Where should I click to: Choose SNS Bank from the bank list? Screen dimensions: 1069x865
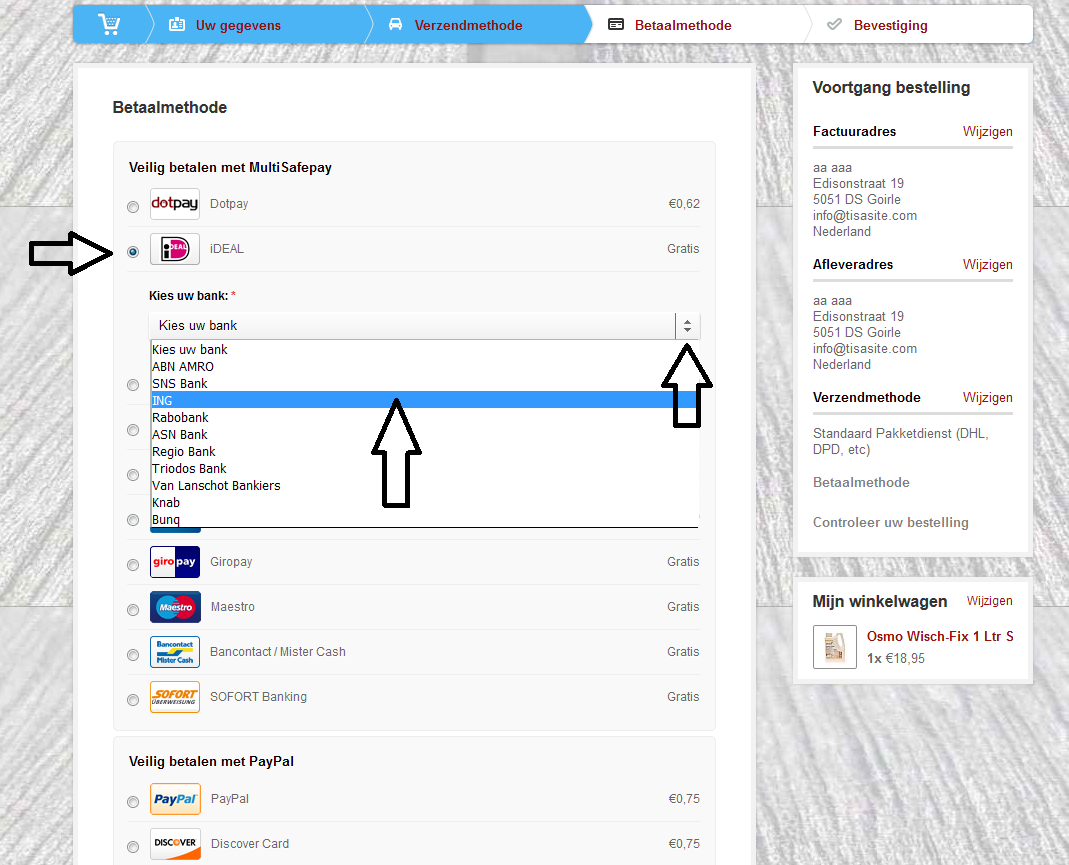(x=425, y=383)
